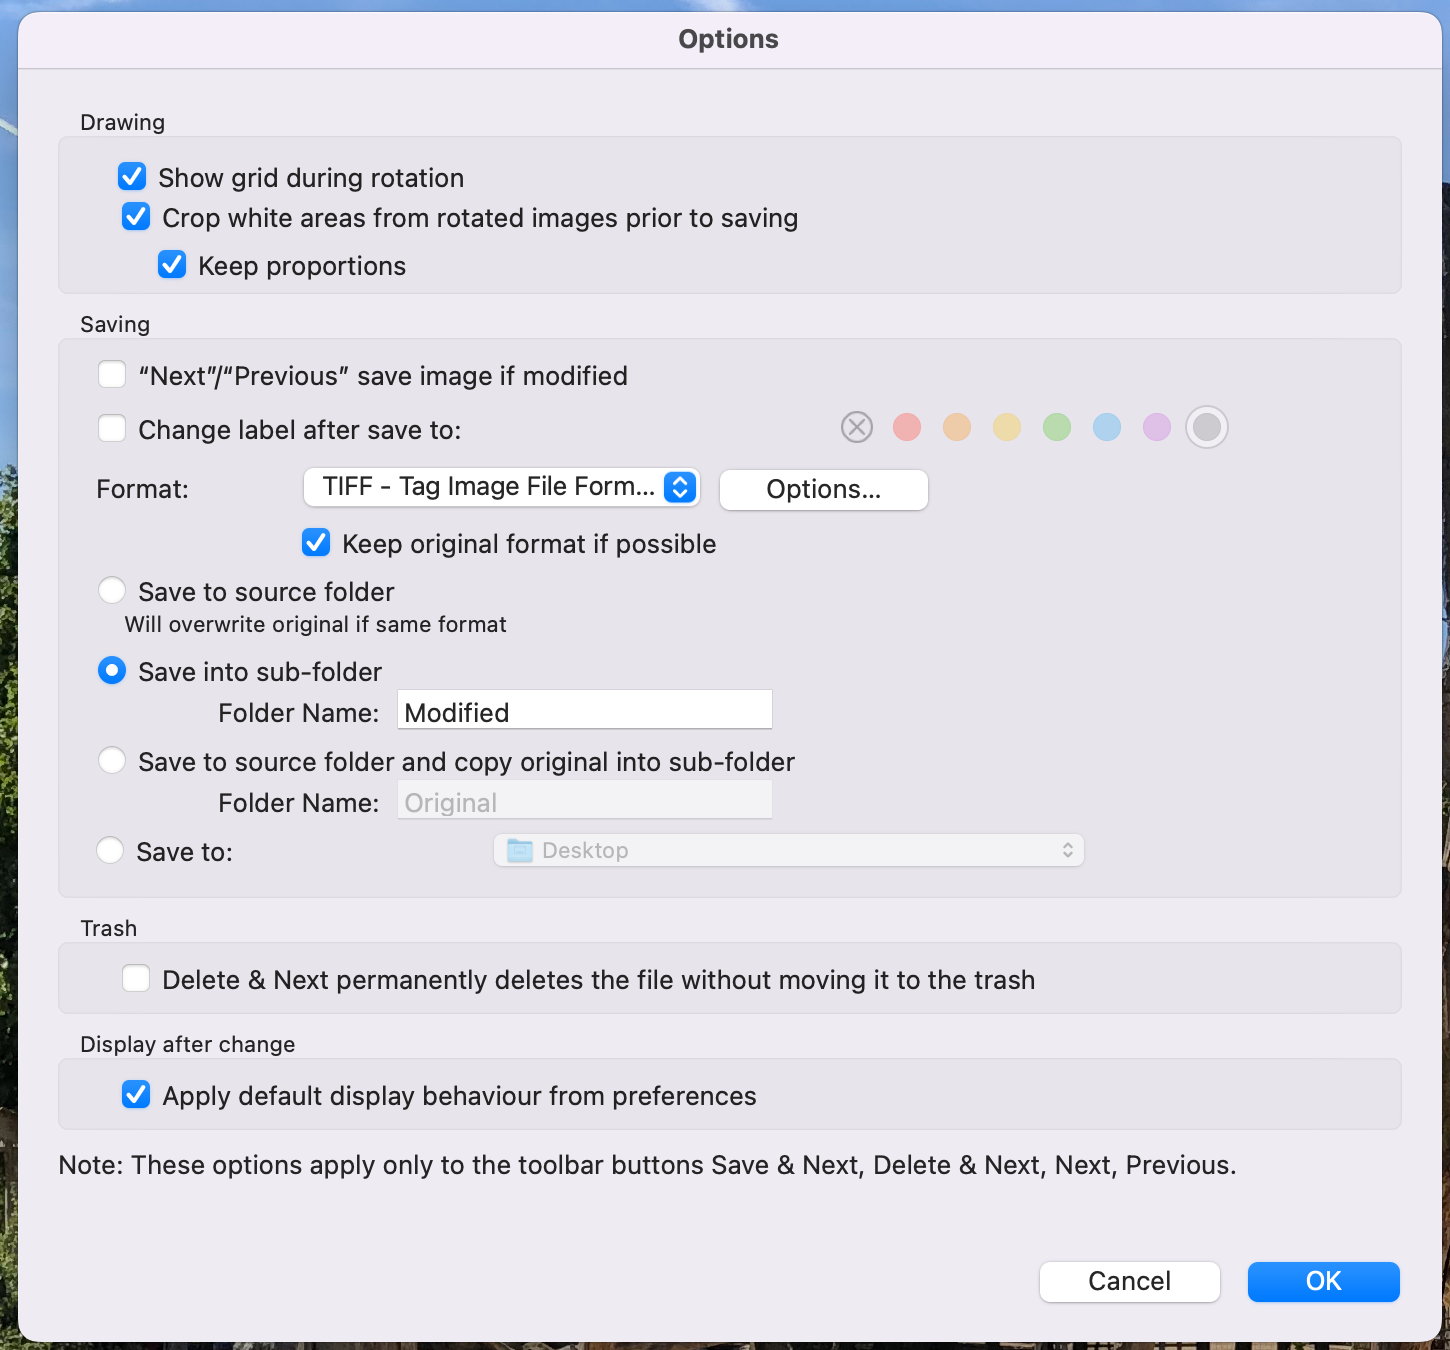Open the Format dropdown showing TIFF
The image size is (1450, 1350).
coord(501,487)
